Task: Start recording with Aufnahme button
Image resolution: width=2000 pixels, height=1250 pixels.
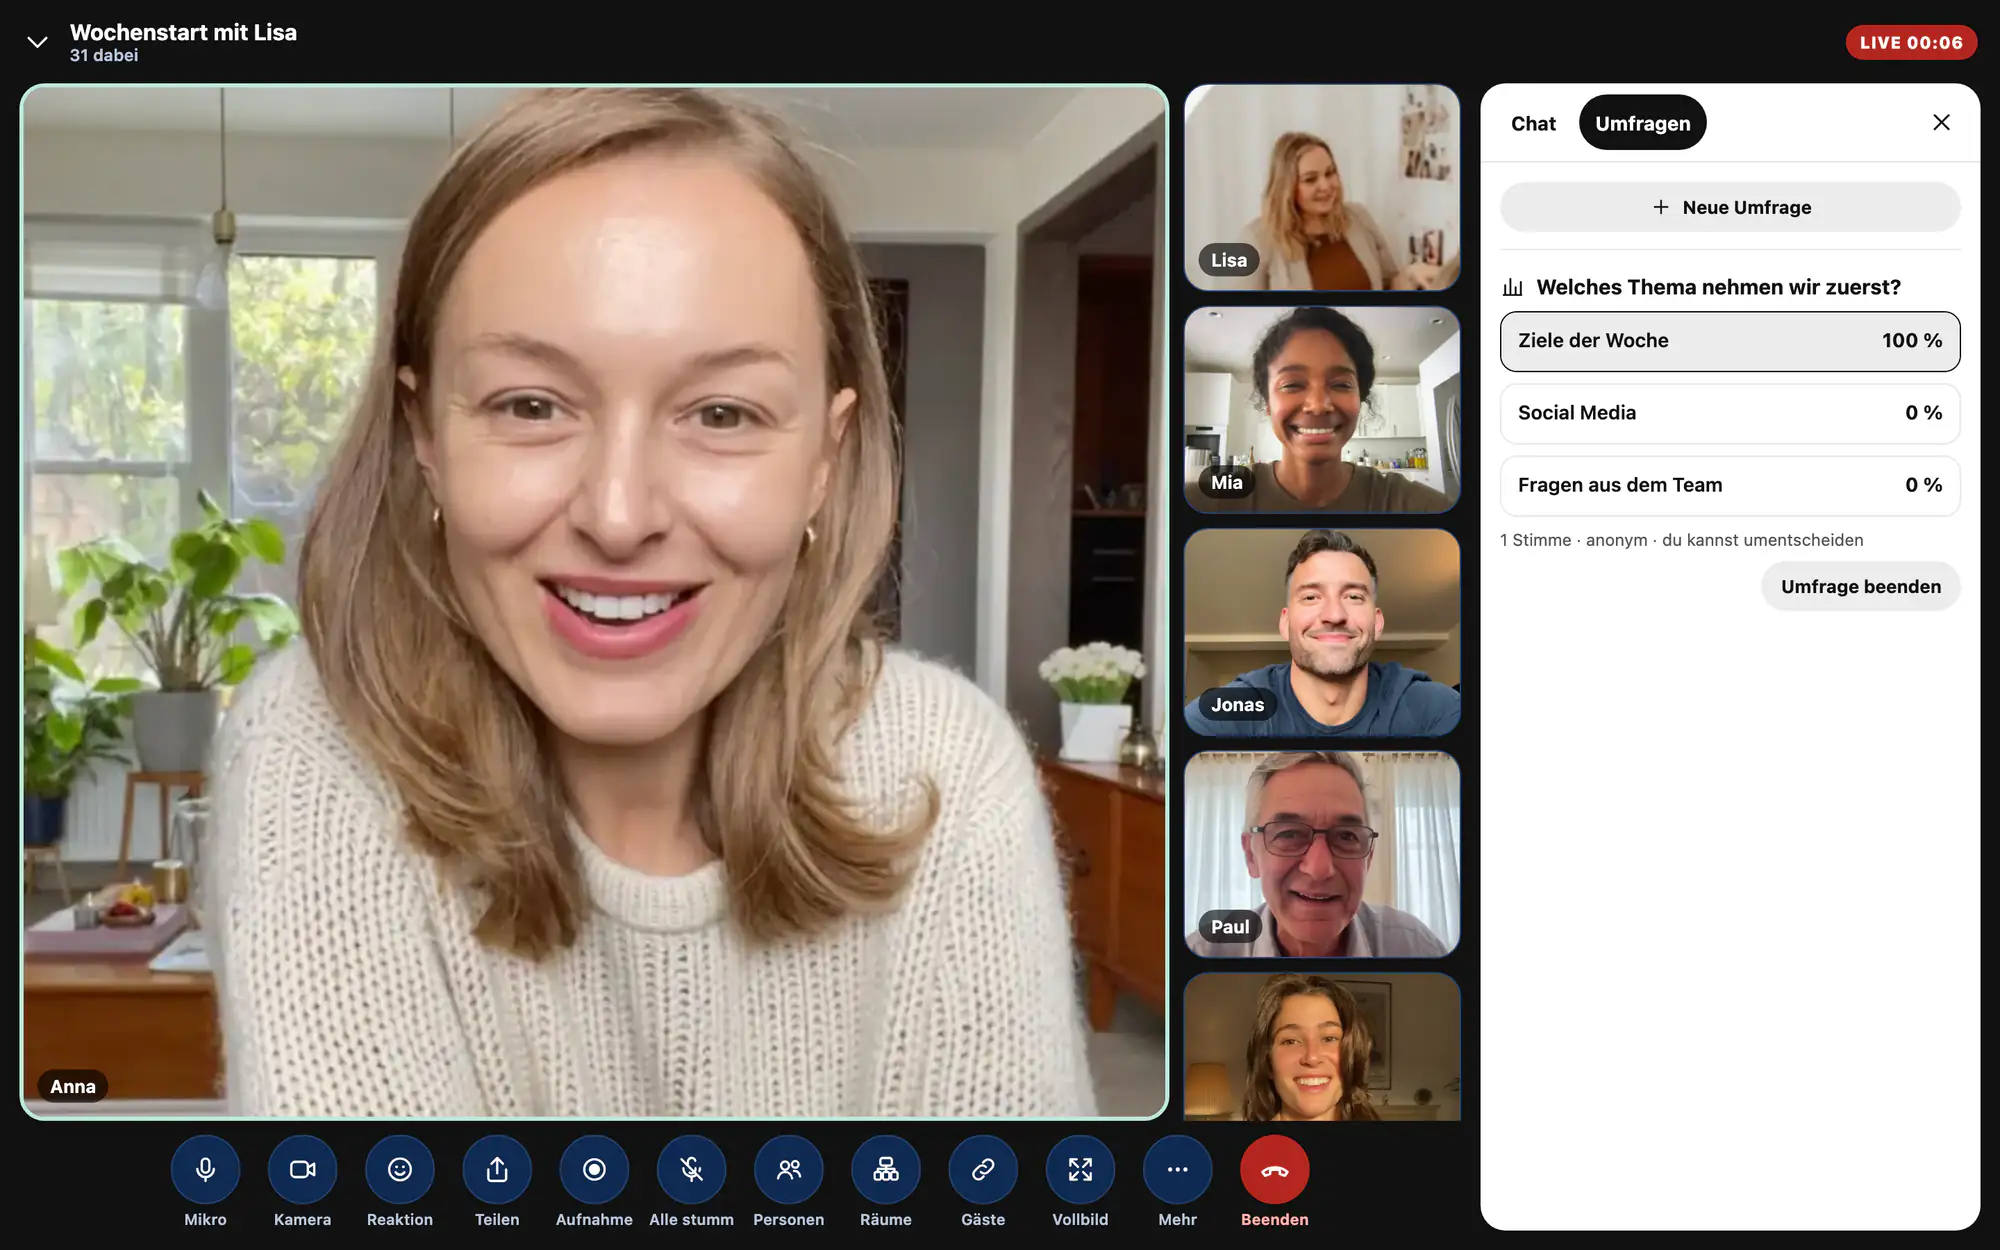Action: point(594,1169)
